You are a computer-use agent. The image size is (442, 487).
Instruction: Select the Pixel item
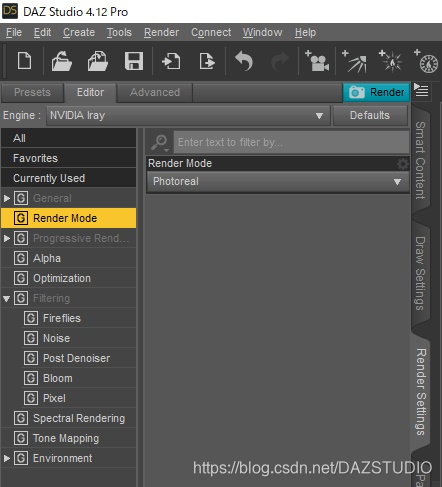click(79, 398)
